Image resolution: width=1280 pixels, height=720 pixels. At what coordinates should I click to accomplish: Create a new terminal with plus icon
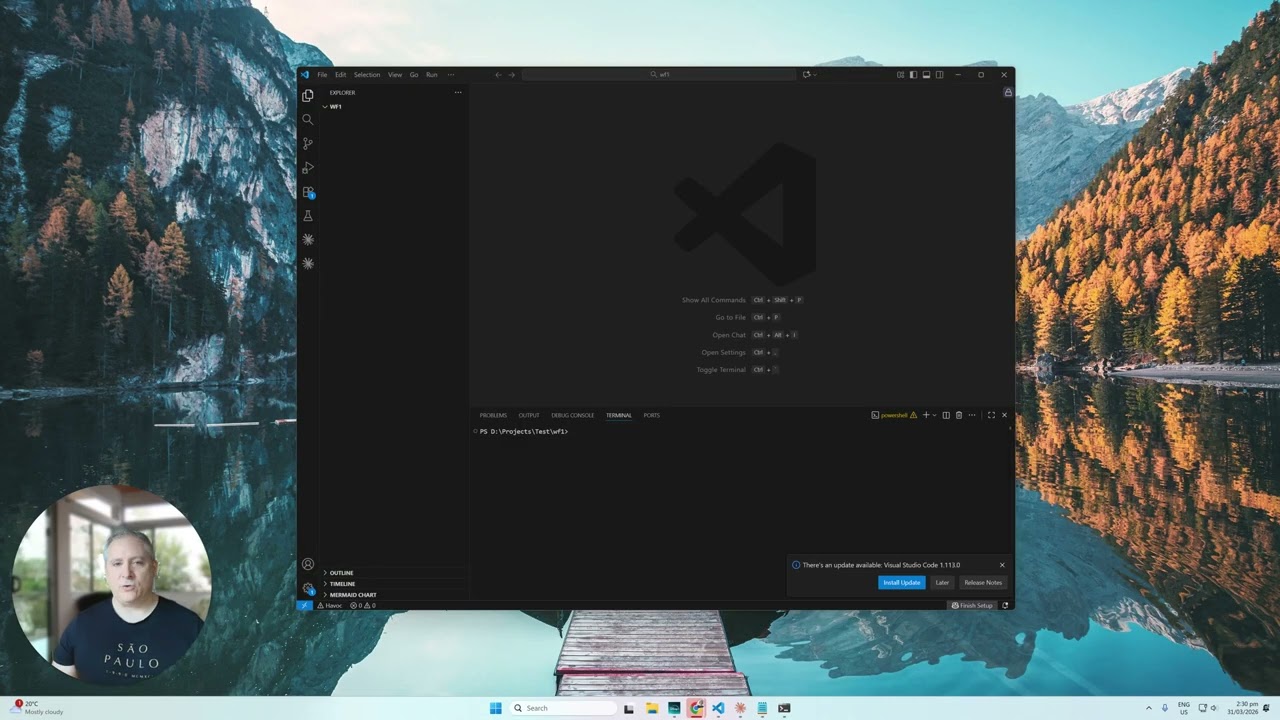[x=926, y=415]
